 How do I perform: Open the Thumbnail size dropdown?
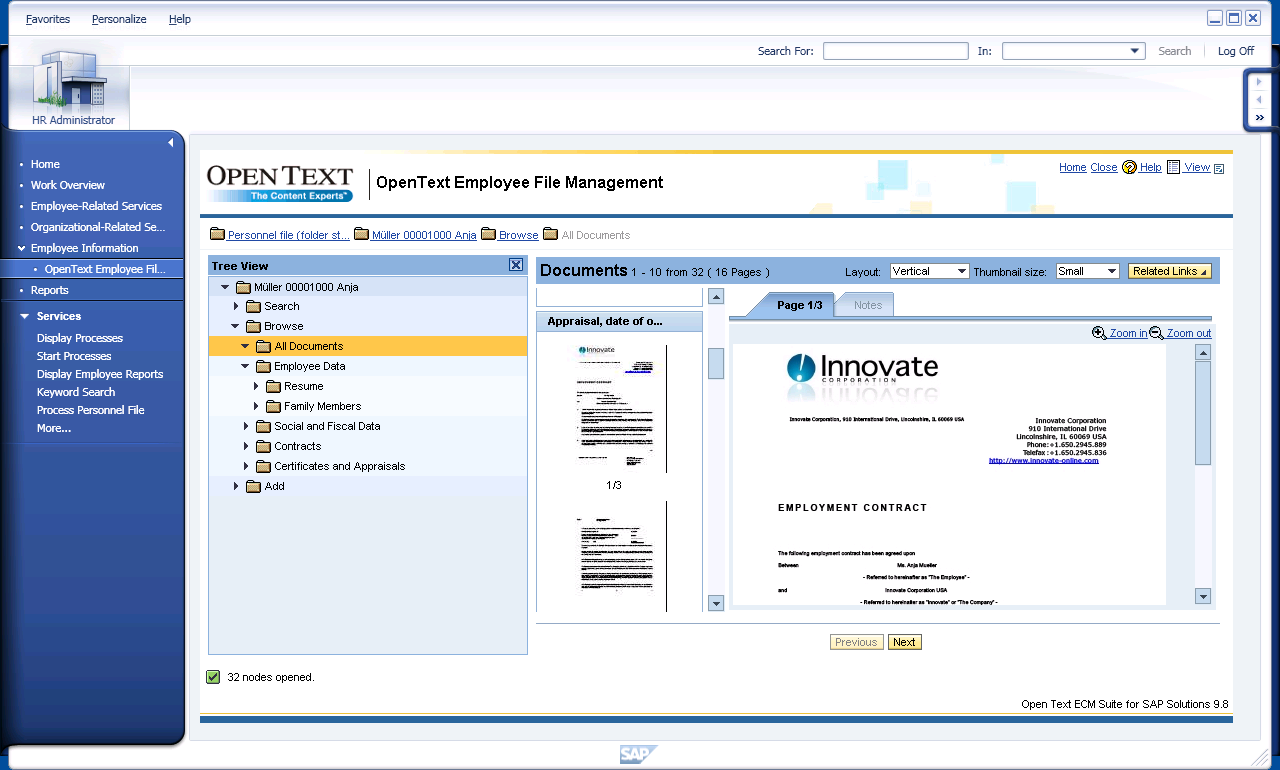click(x=1087, y=271)
